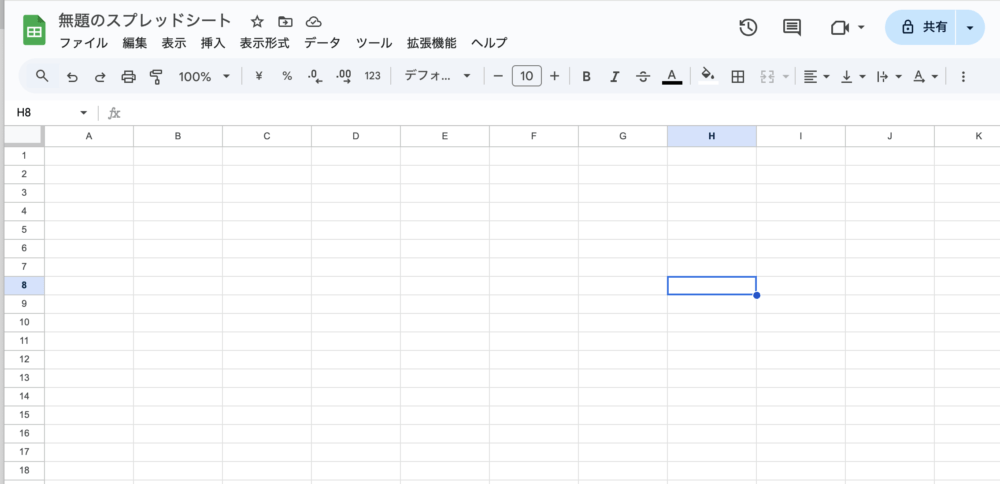Open the comments icon
The width and height of the screenshot is (1000, 484).
pyautogui.click(x=792, y=28)
